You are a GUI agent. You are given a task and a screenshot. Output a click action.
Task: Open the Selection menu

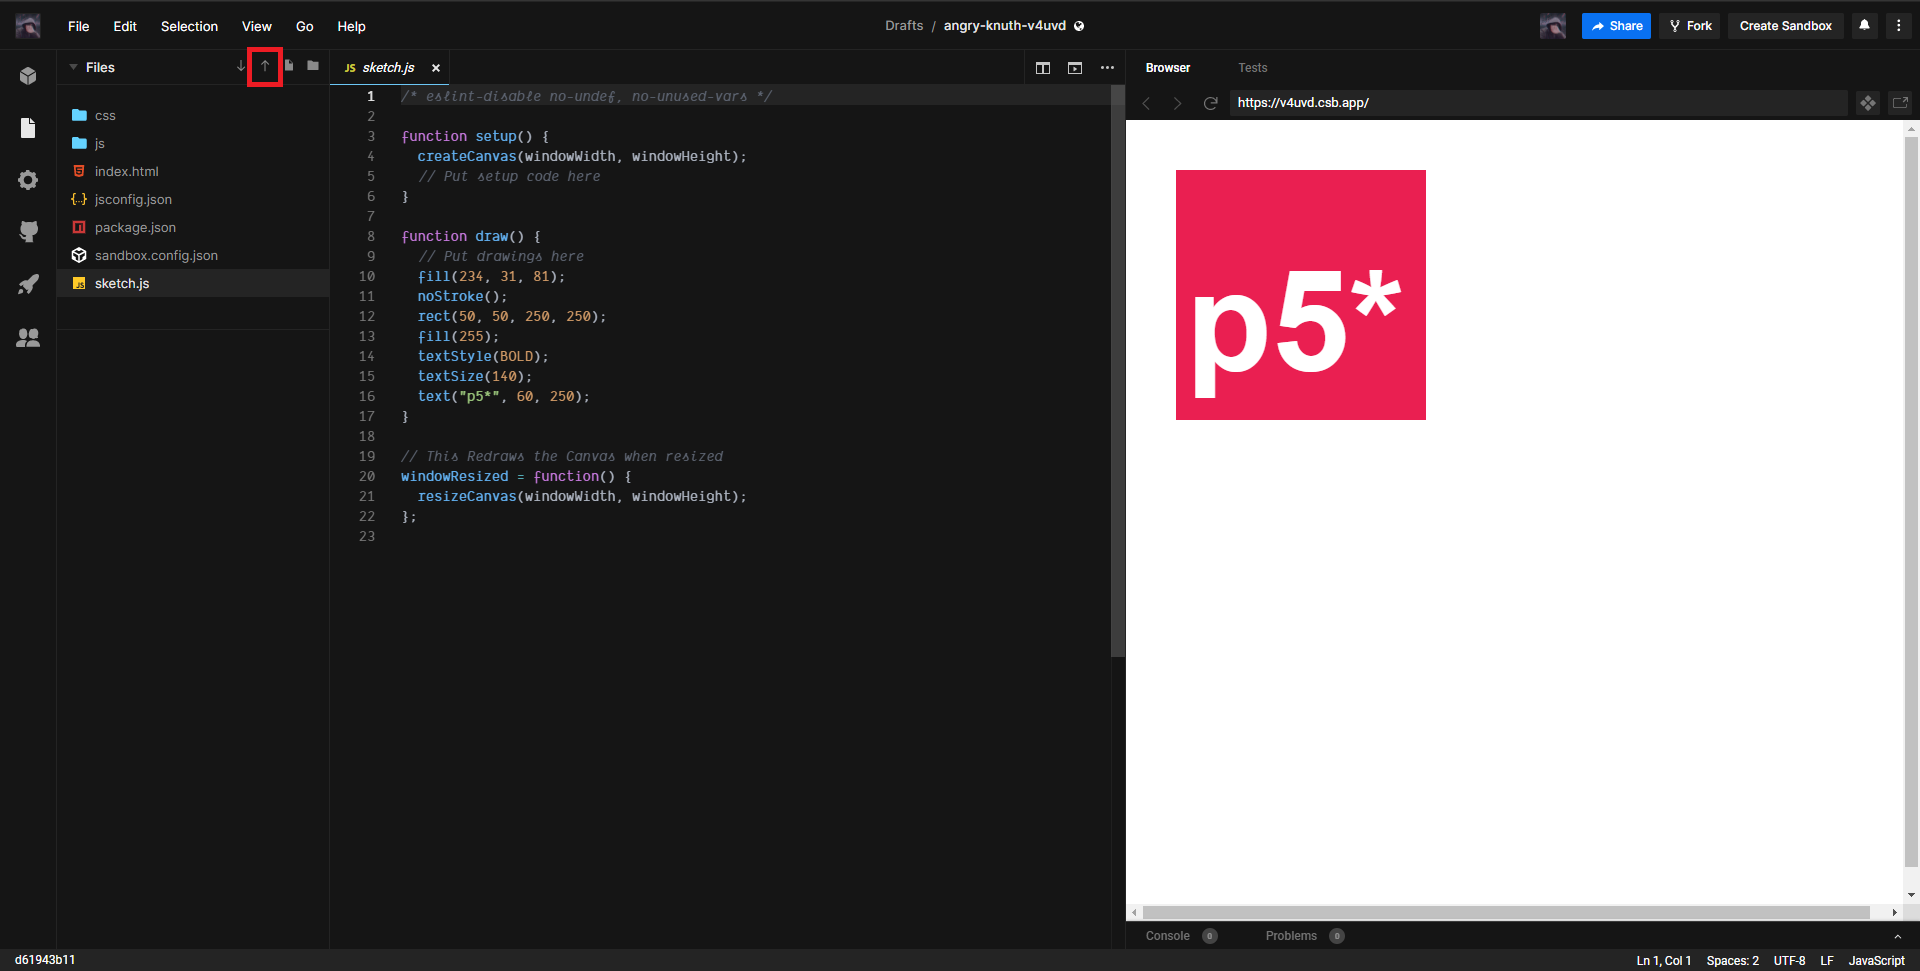coord(189,26)
